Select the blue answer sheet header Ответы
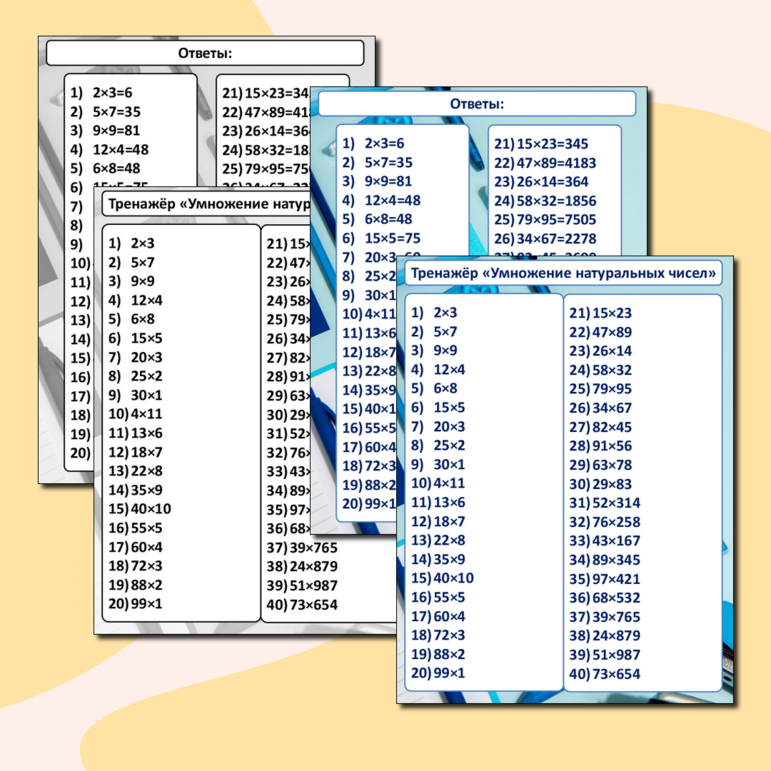Viewport: 771px width, 771px height. click(476, 104)
